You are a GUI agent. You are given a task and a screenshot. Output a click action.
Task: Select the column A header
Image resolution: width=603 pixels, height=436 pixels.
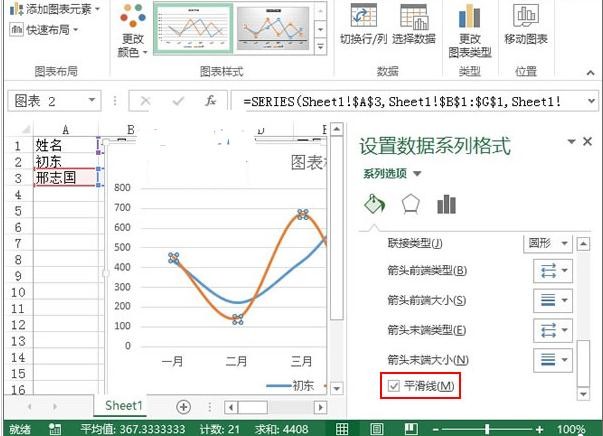[x=65, y=130]
